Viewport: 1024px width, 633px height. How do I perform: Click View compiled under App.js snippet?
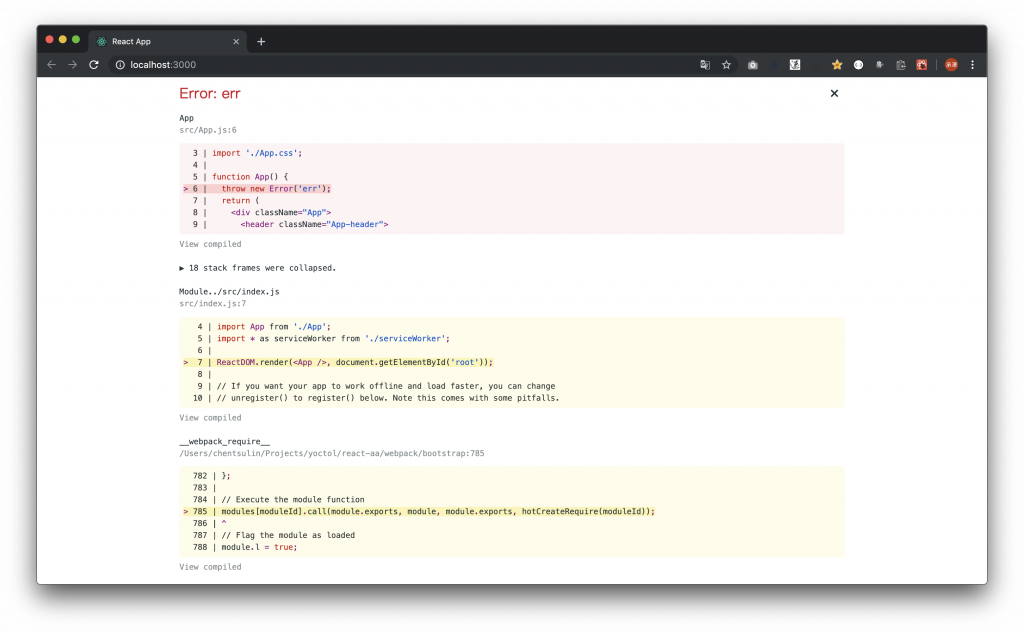click(x=210, y=244)
